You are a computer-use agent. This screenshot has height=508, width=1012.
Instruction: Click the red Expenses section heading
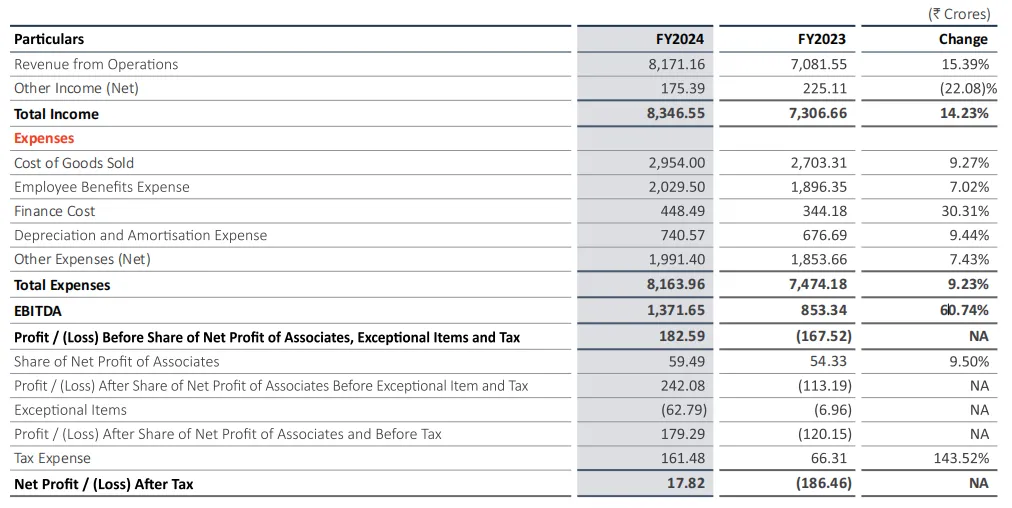point(44,138)
